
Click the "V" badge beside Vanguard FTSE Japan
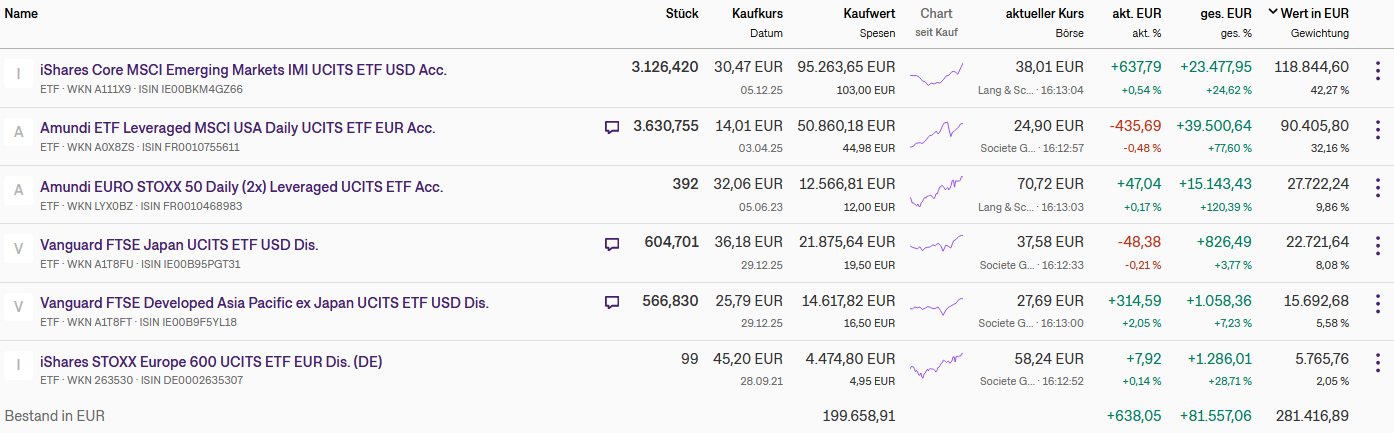pyautogui.click(x=17, y=247)
